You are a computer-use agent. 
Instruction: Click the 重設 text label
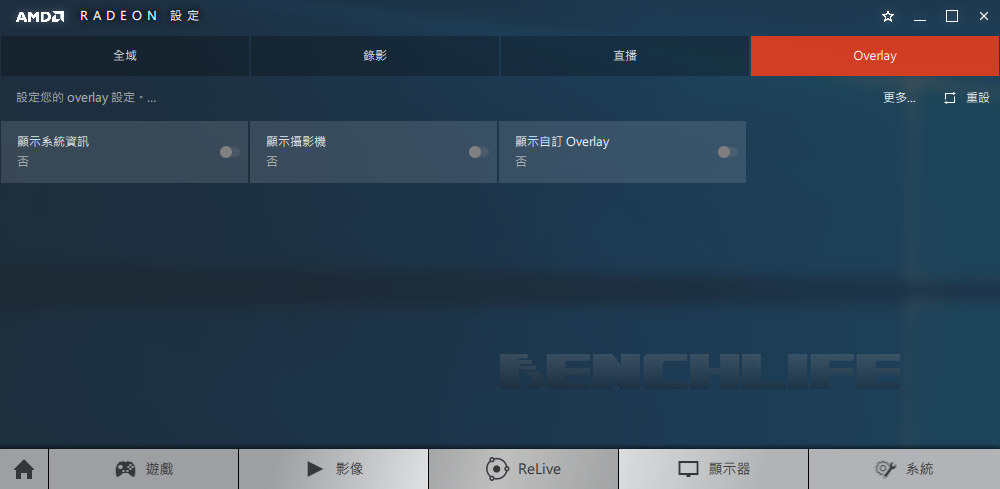click(978, 98)
